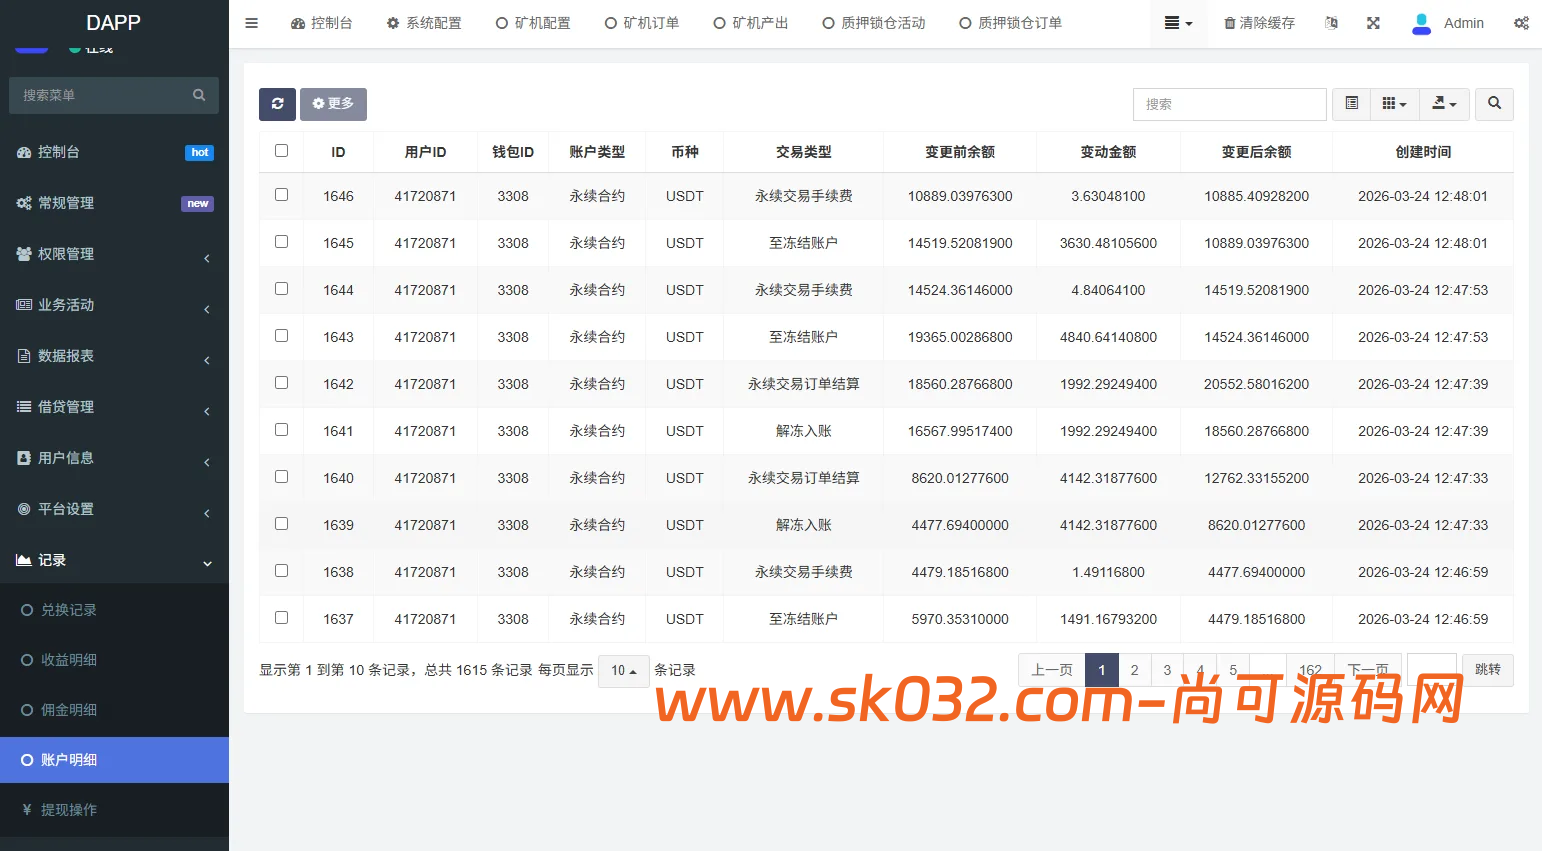1542x851 pixels.
Task: Open 收益明细 in sidebar
Action: 114,660
